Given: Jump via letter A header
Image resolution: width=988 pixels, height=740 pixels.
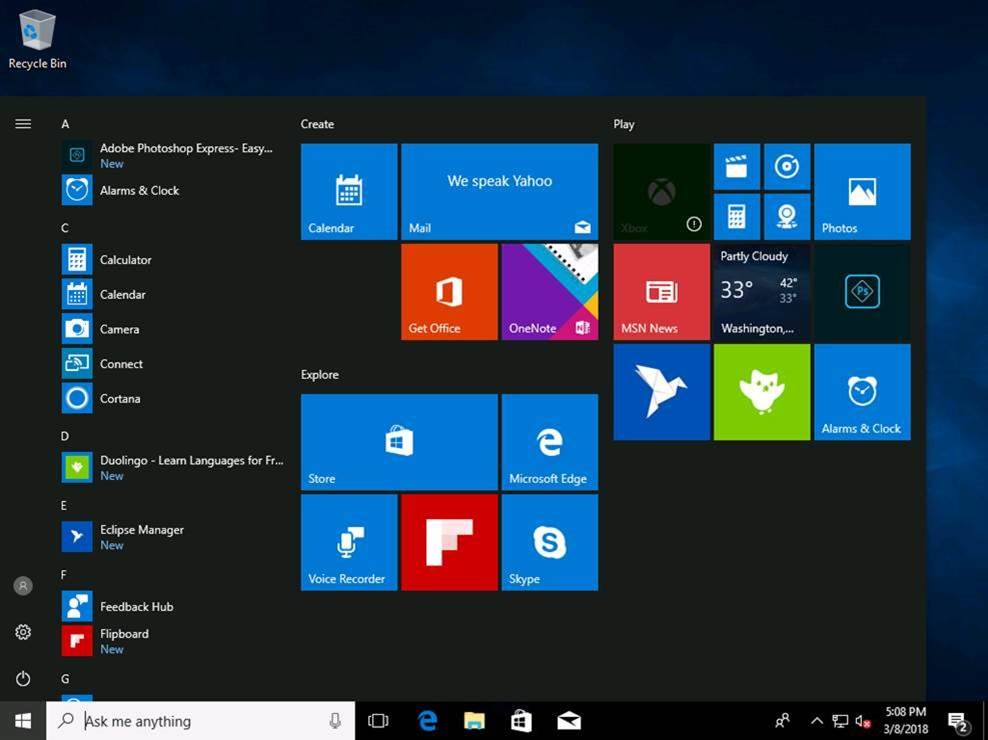Looking at the screenshot, I should coord(65,124).
